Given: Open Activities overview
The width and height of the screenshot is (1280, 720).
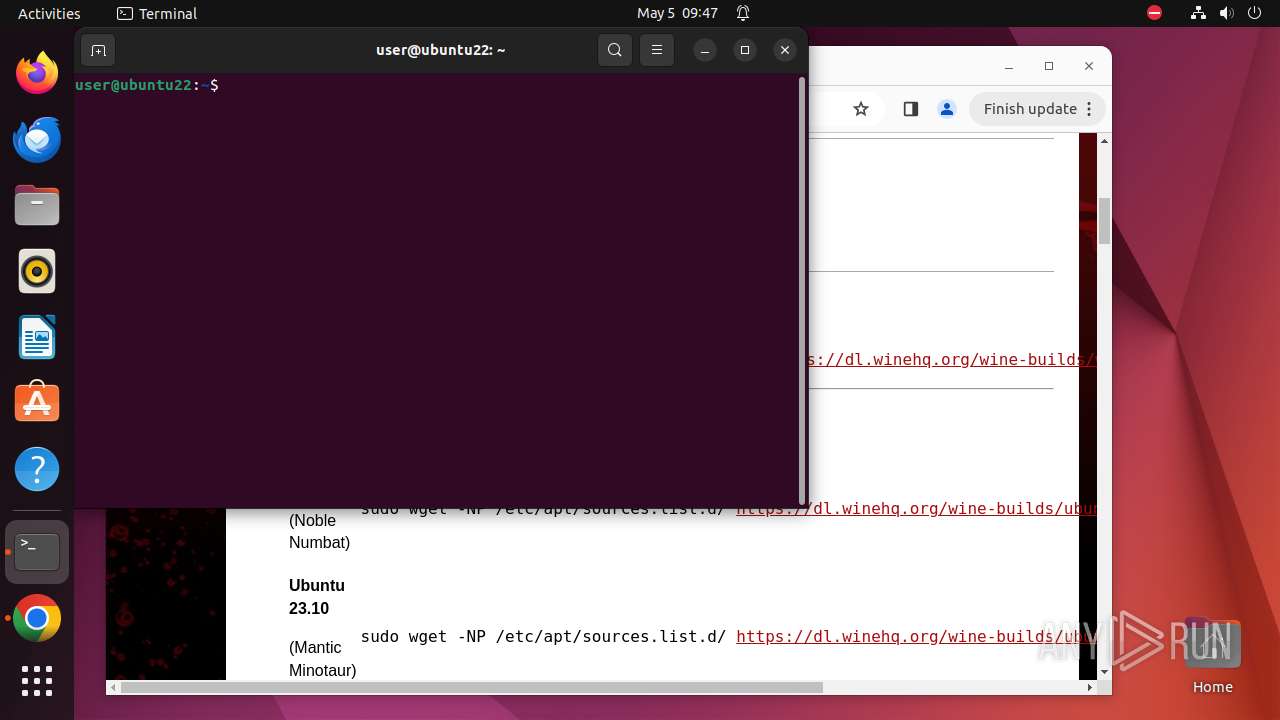Looking at the screenshot, I should coord(49,13).
